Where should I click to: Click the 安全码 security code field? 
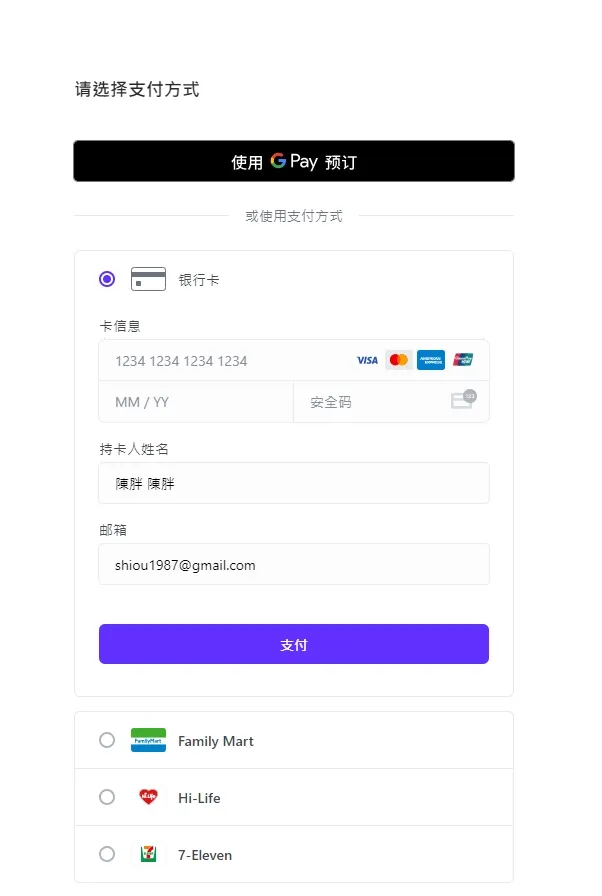click(370, 402)
